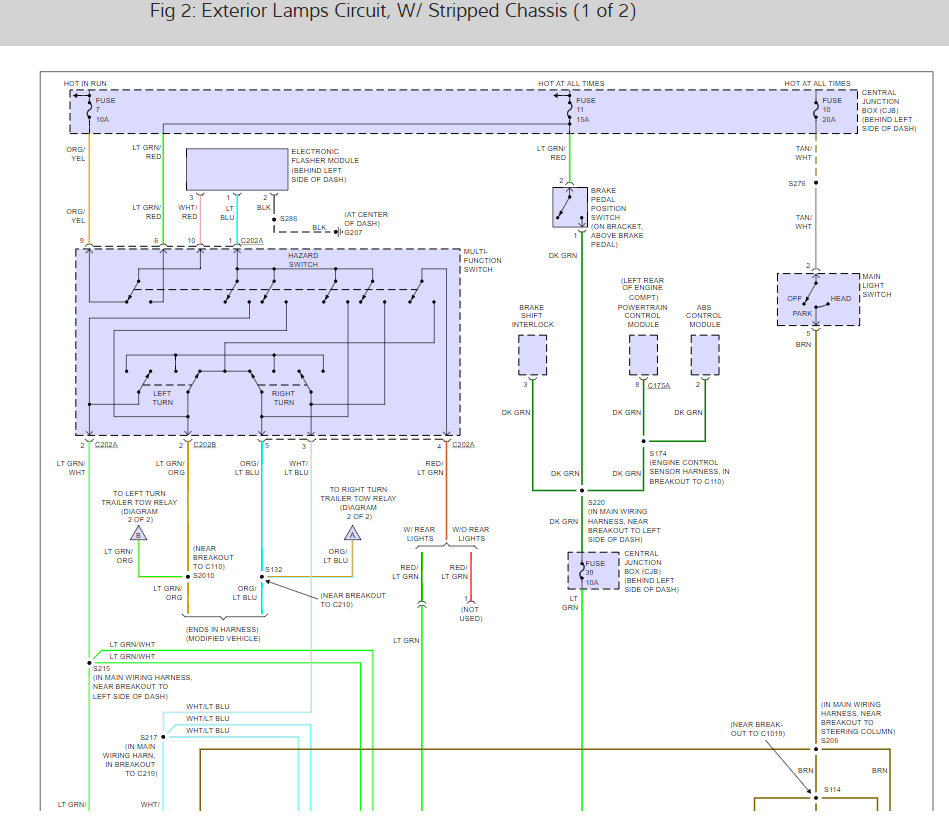Click the W/O REAR LIGHTS label
949x830 pixels.
click(x=471, y=534)
